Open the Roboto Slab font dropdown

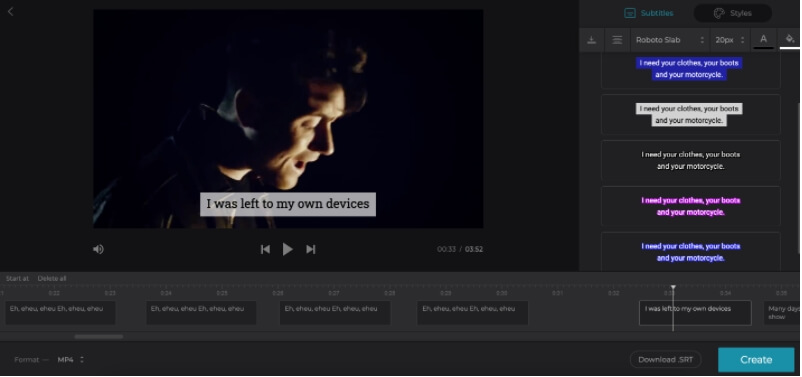670,40
